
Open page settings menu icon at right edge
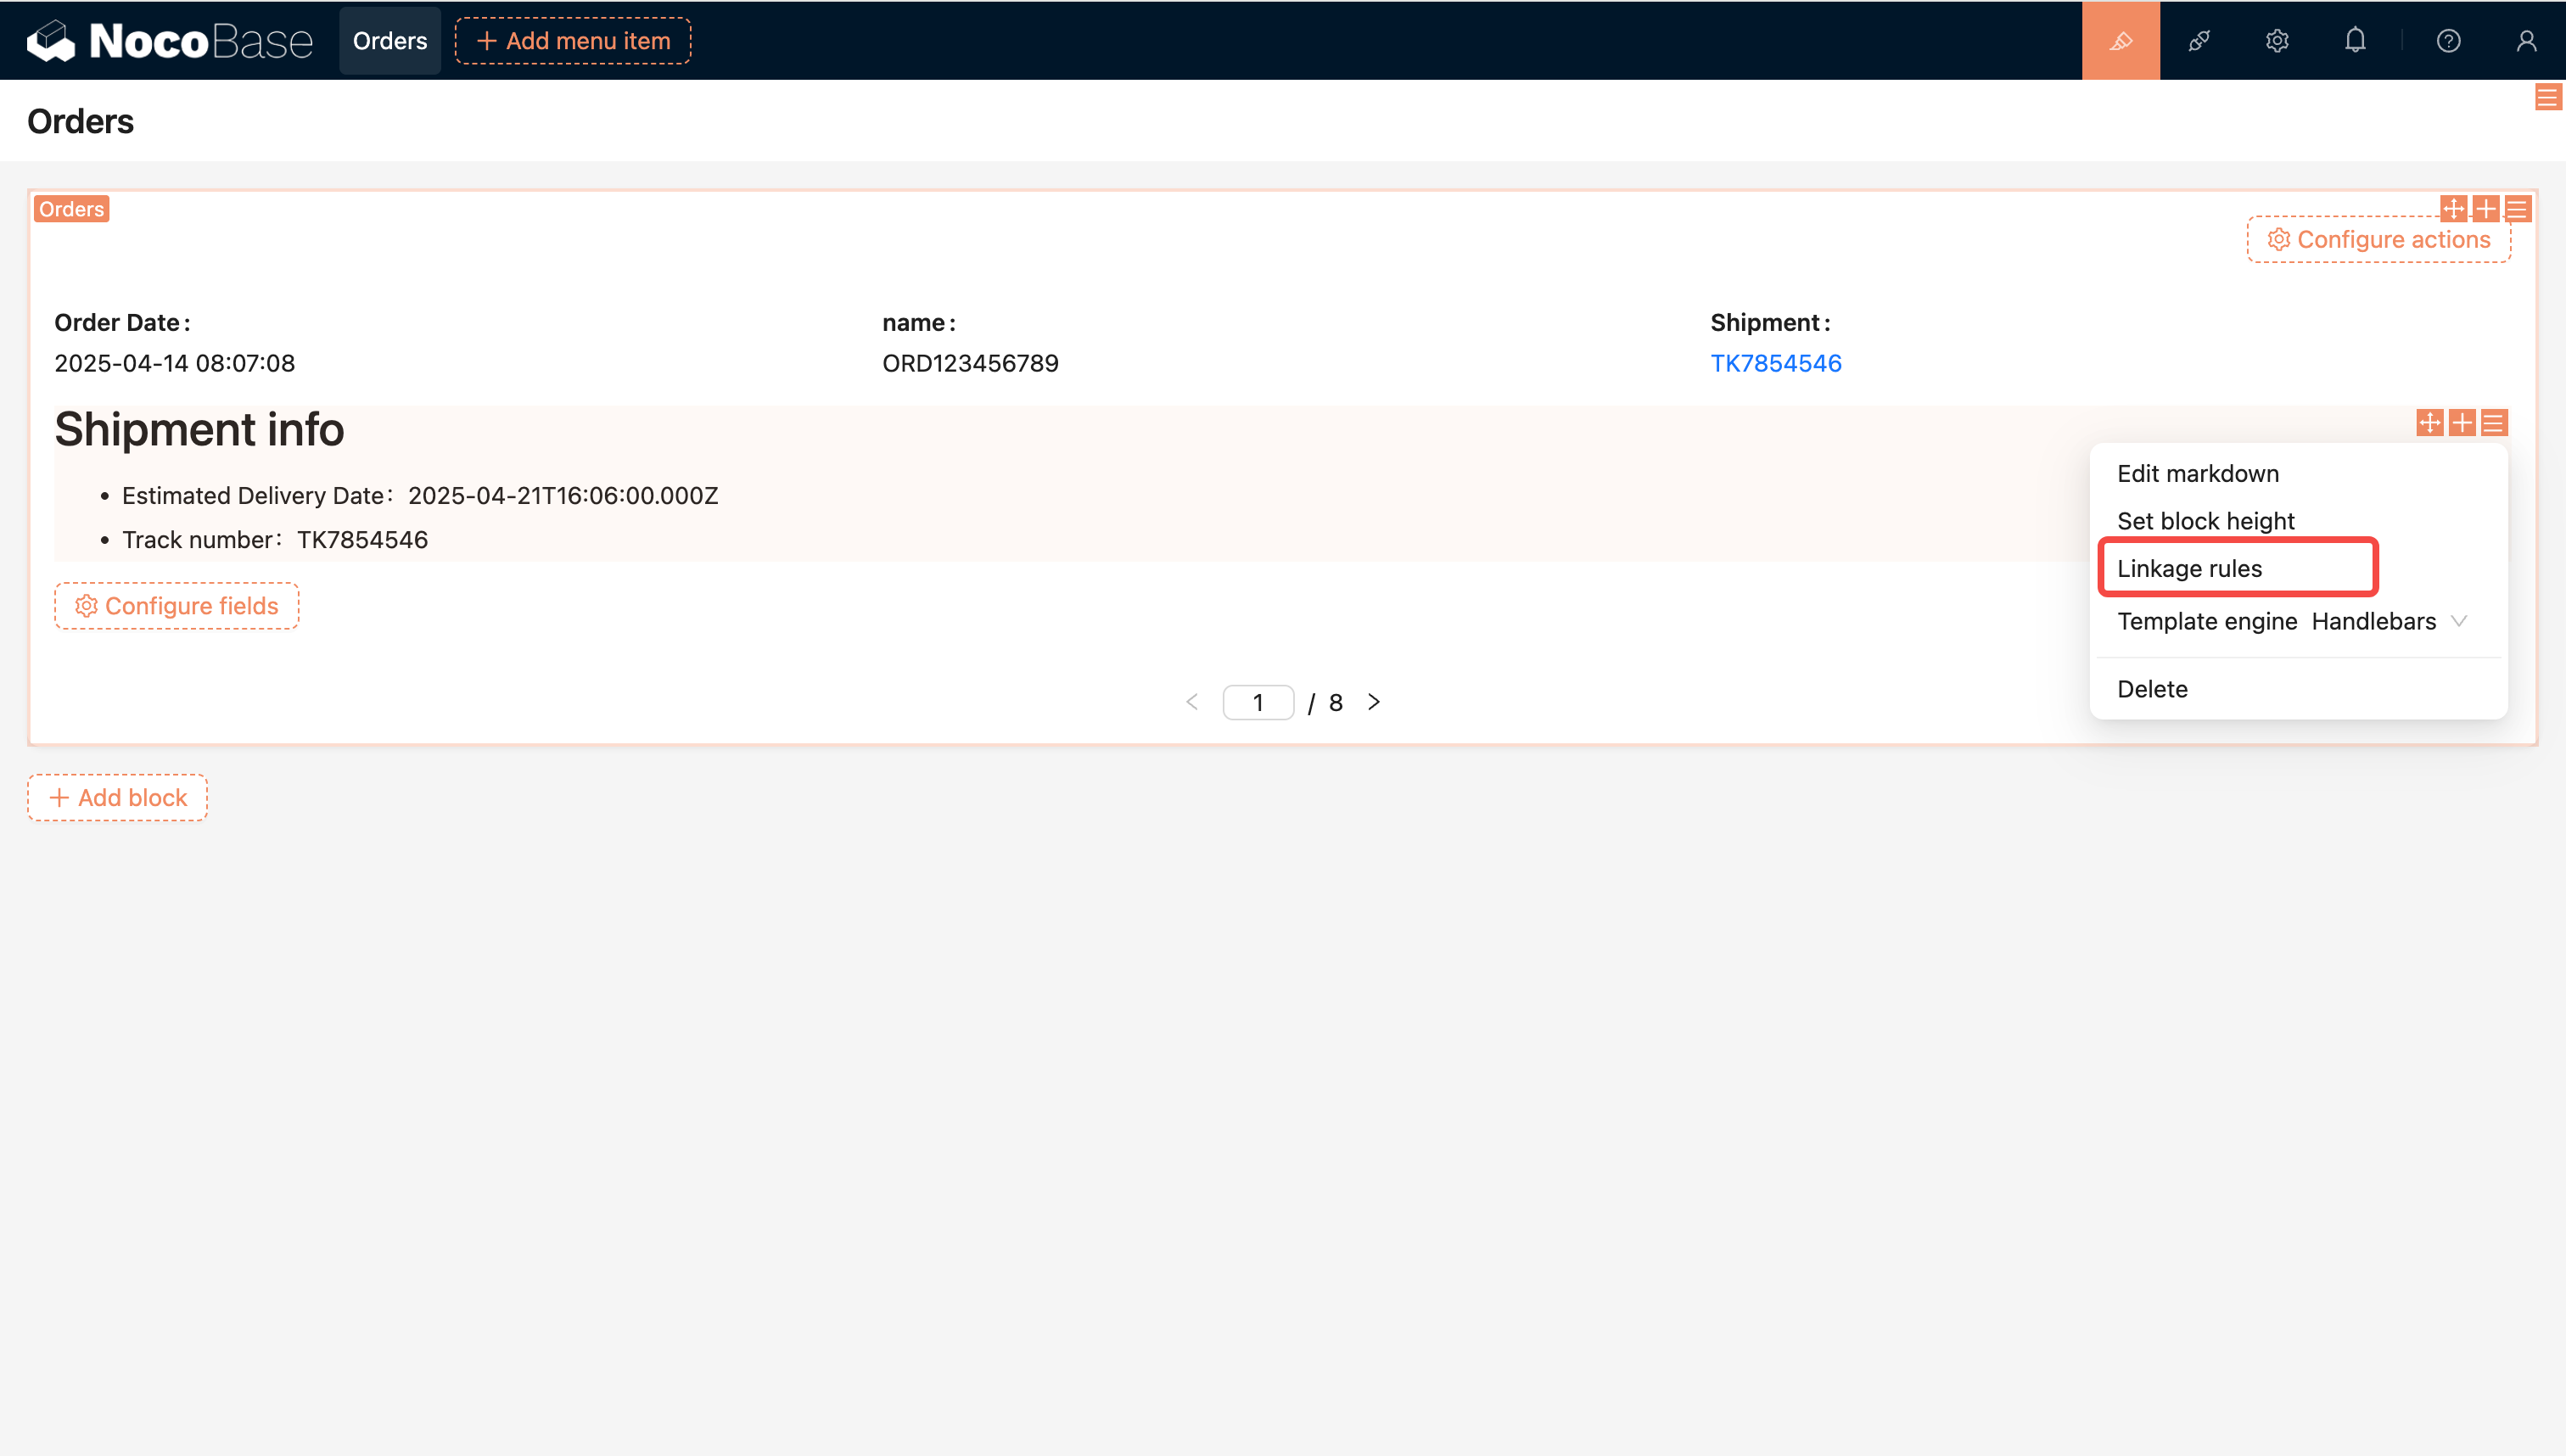[2547, 97]
